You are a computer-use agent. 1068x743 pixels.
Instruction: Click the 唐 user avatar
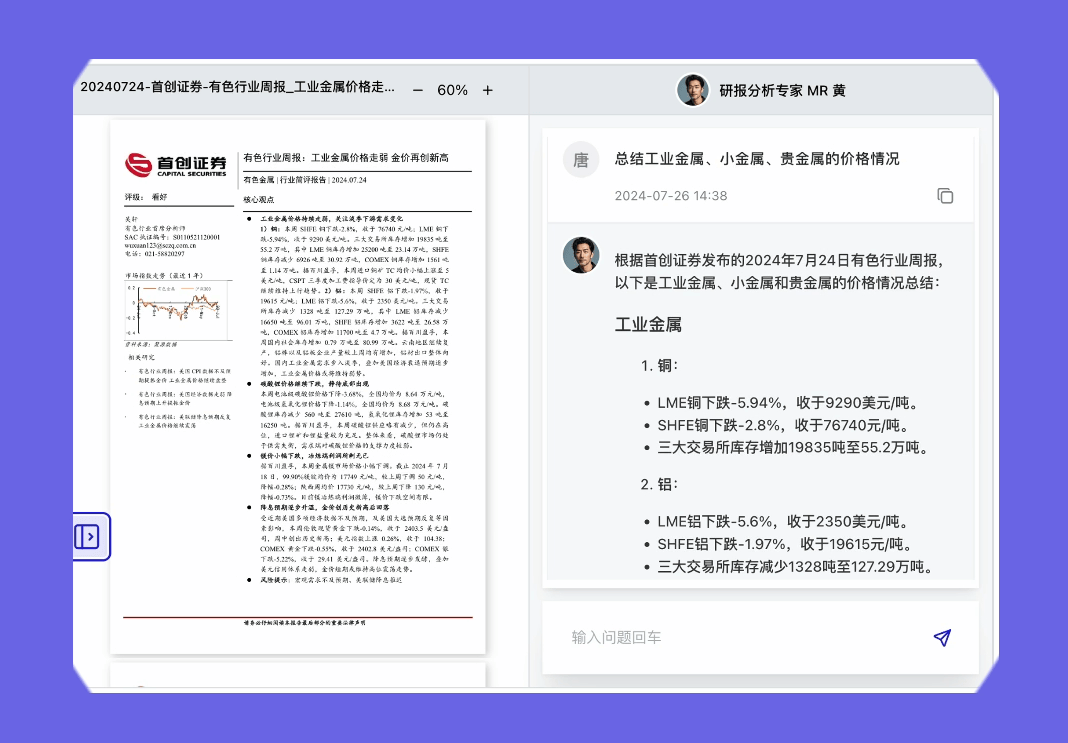point(580,159)
